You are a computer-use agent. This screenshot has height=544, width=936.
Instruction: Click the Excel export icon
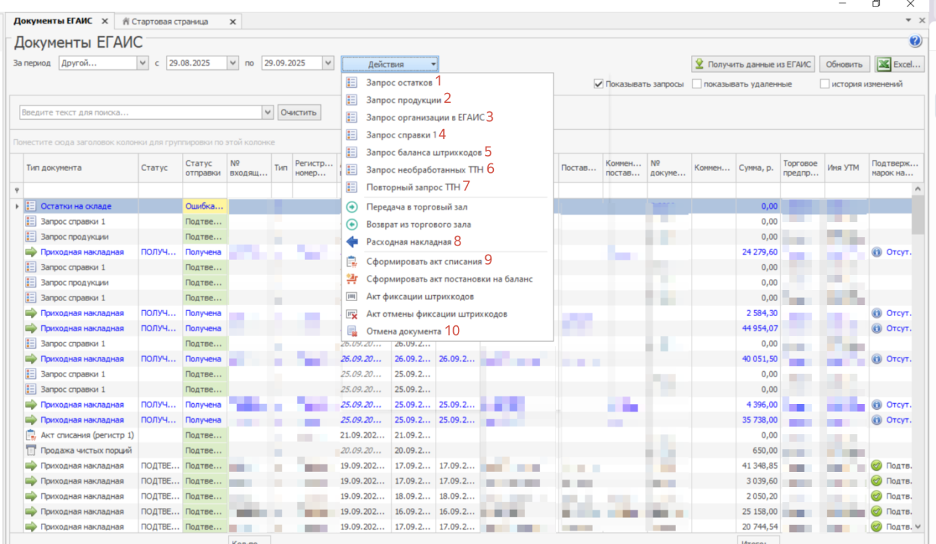[884, 64]
